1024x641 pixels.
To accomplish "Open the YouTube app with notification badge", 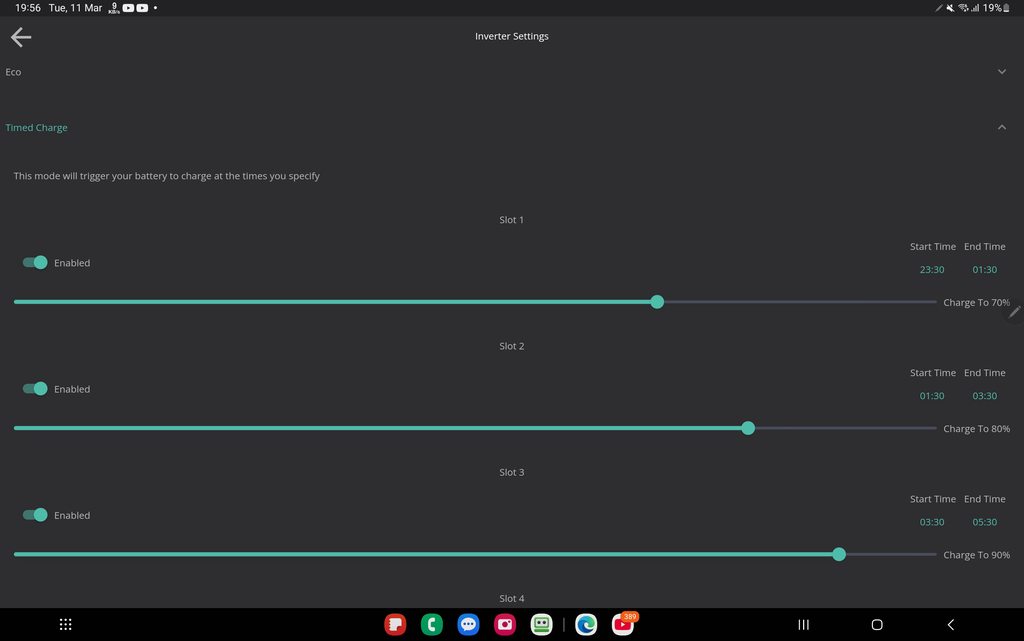I will (x=623, y=624).
